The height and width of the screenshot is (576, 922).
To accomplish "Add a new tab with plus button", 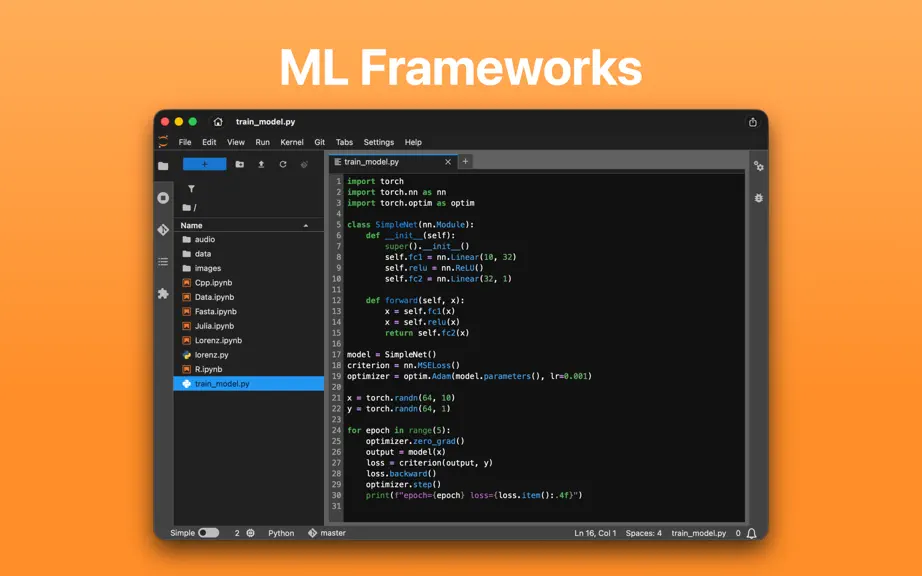I will [465, 161].
